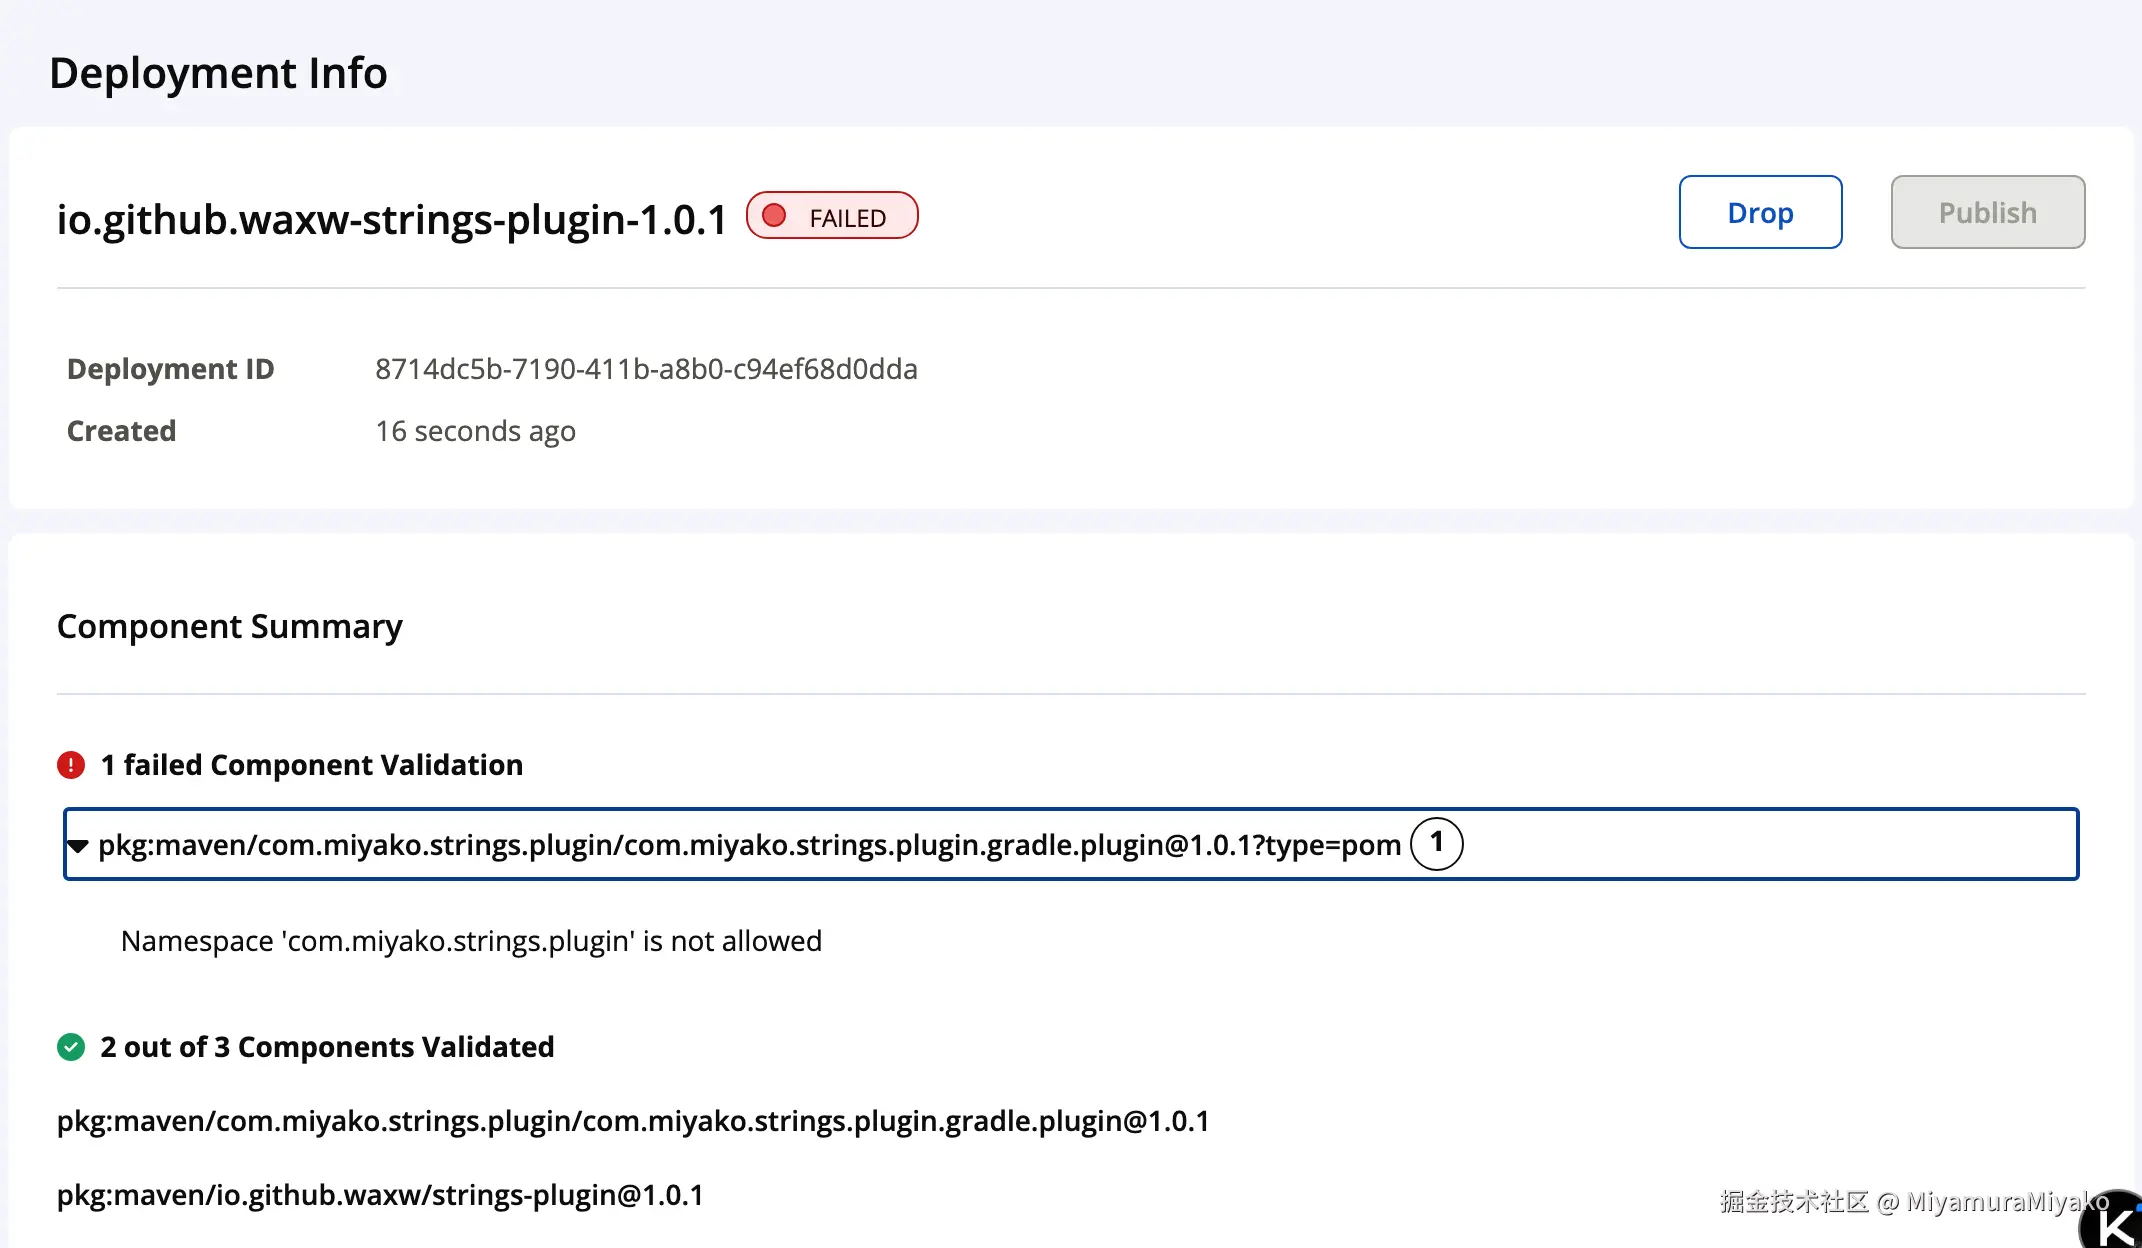
Task: Click validated gradle.plugin@1.0.1 component
Action: 633,1121
